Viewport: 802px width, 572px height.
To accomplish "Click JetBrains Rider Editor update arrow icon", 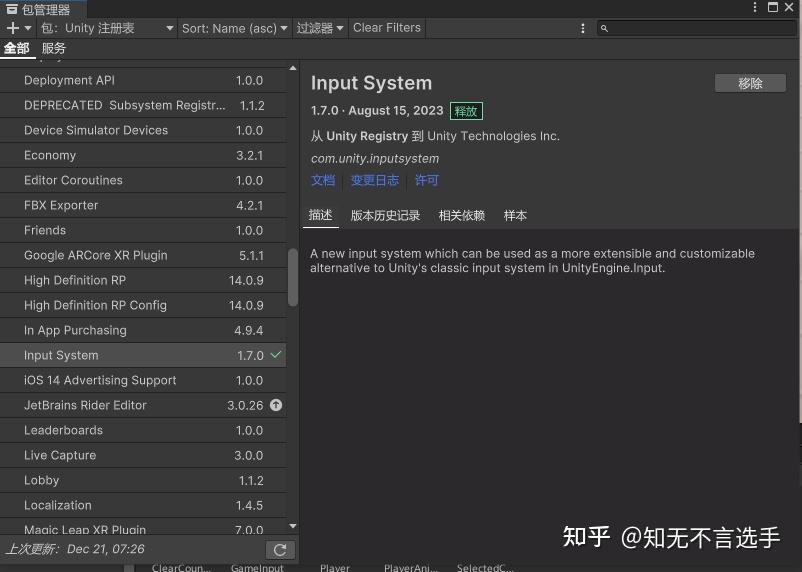I will pyautogui.click(x=276, y=405).
